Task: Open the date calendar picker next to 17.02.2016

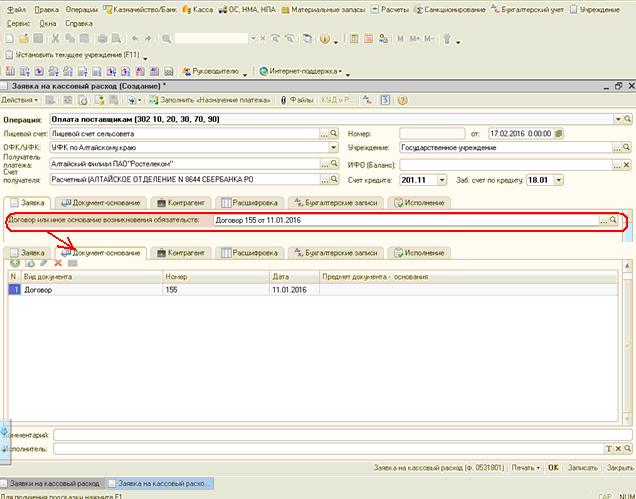Action: point(559,133)
